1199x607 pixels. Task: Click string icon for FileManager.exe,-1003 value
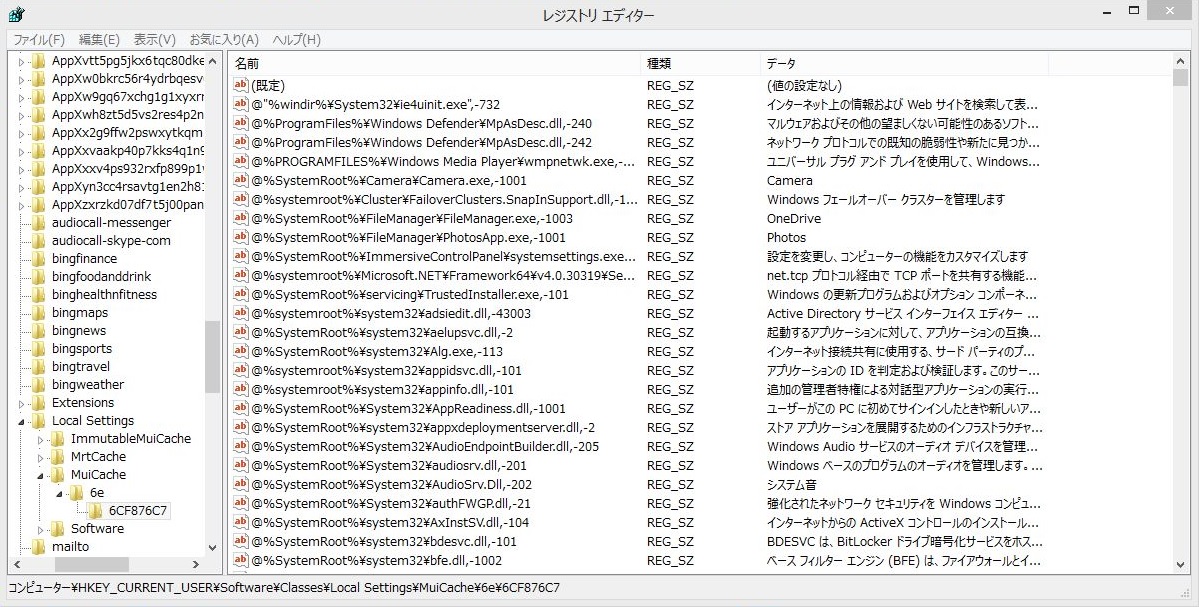pyautogui.click(x=241, y=218)
